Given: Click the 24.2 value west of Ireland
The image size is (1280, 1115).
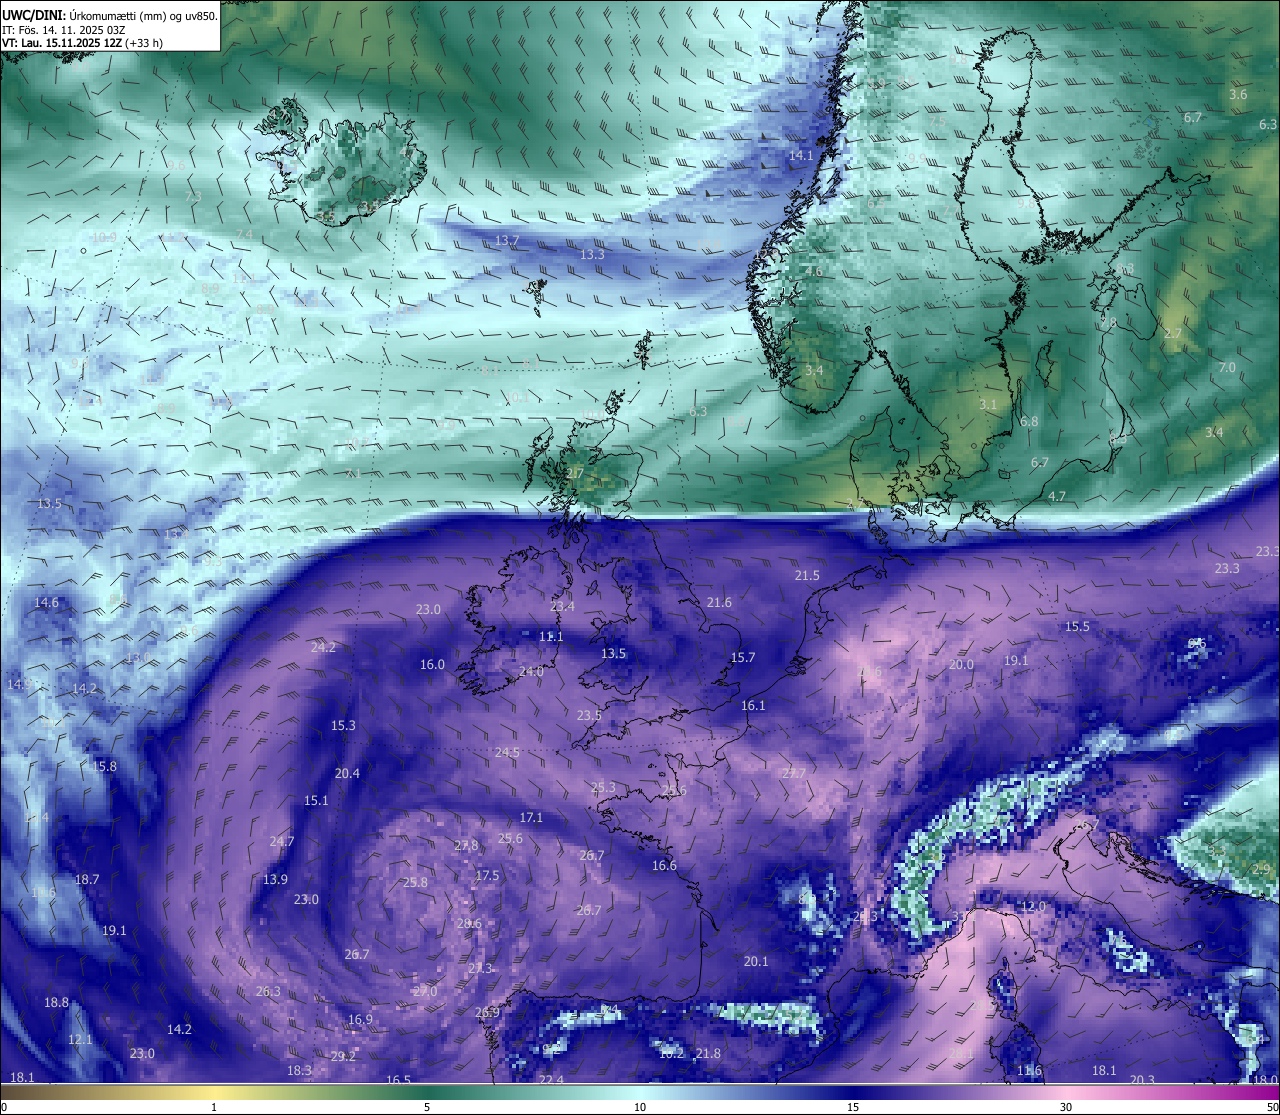Looking at the screenshot, I should point(323,648).
